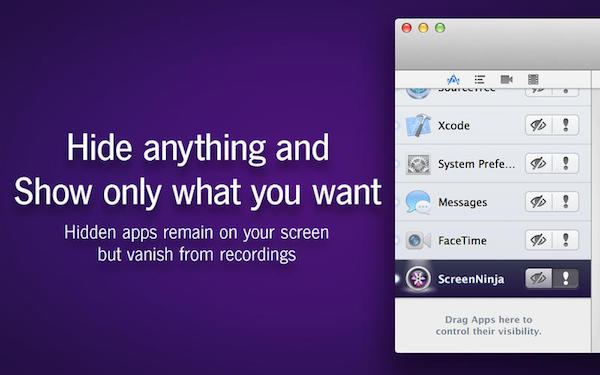Viewport: 600px width, 375px height.
Task: Select the Xcode row label
Action: tap(454, 126)
